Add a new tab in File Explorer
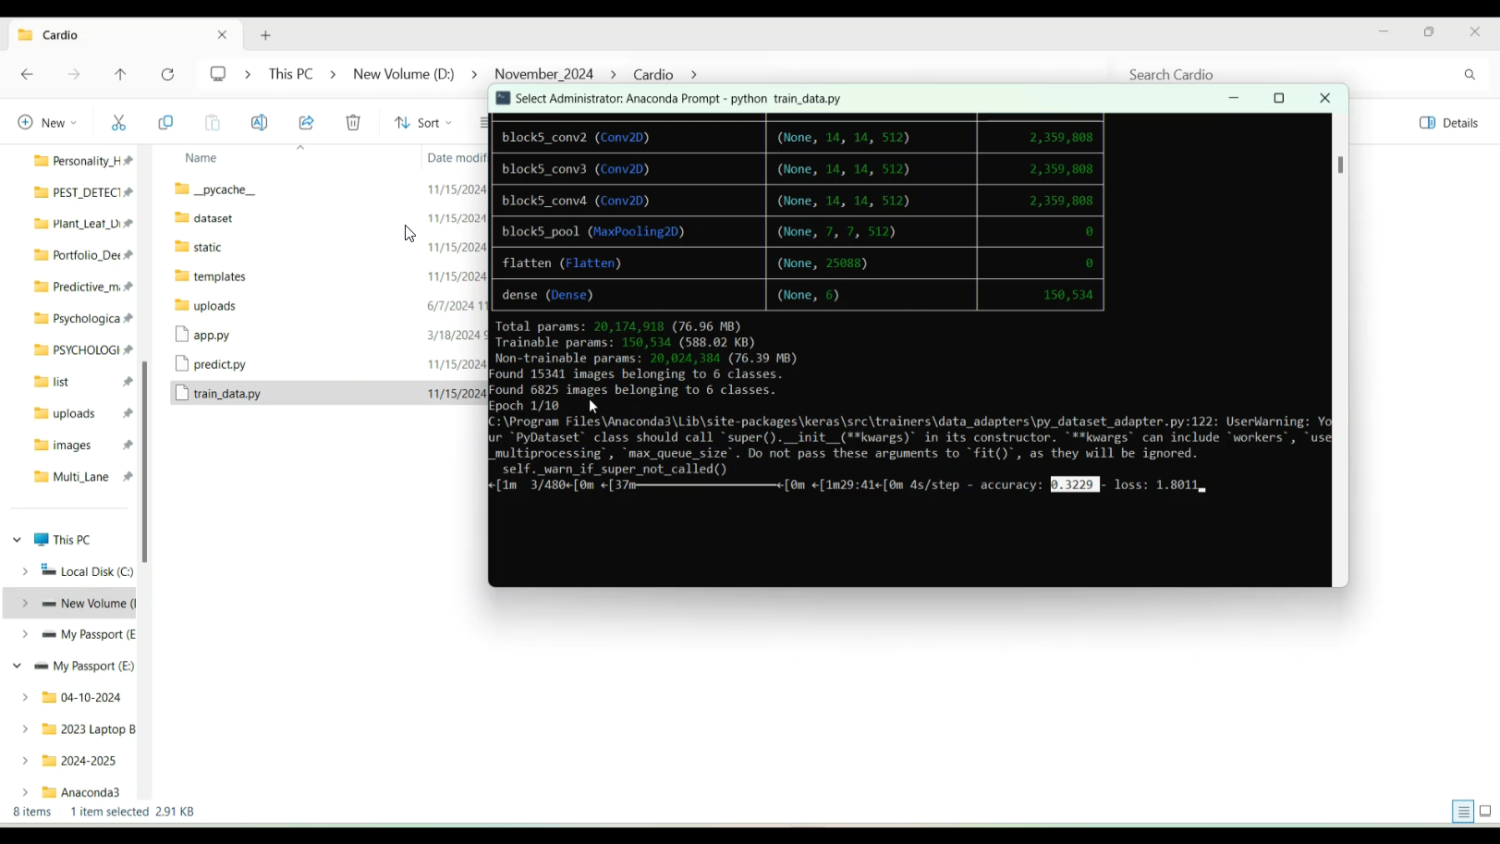 (x=266, y=36)
